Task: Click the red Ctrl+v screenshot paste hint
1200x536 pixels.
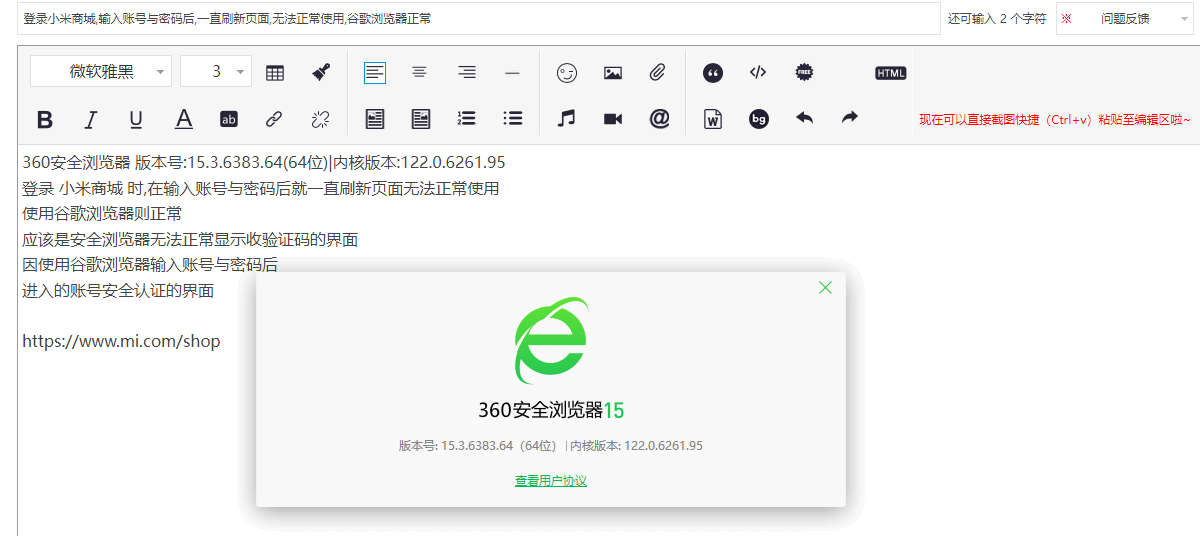Action: coord(1055,119)
